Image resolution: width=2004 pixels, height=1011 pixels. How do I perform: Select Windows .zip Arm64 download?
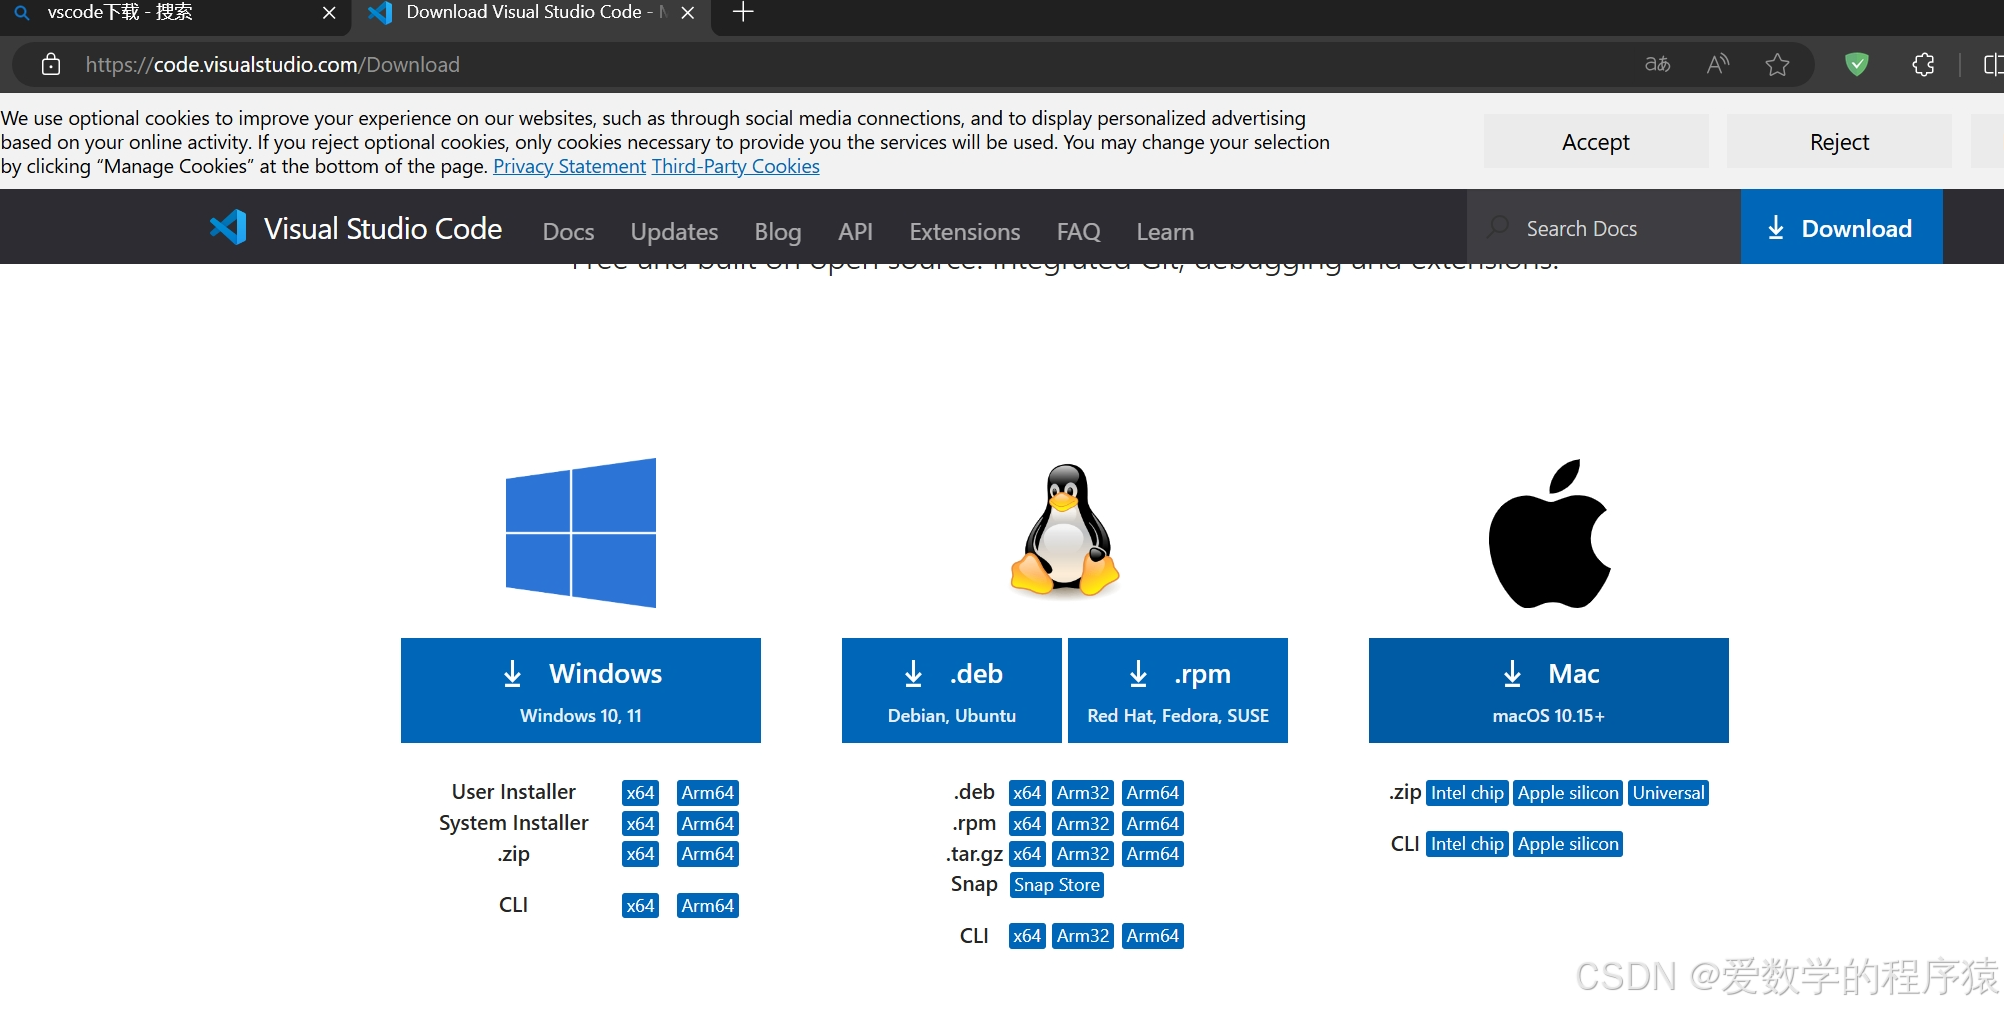(708, 854)
